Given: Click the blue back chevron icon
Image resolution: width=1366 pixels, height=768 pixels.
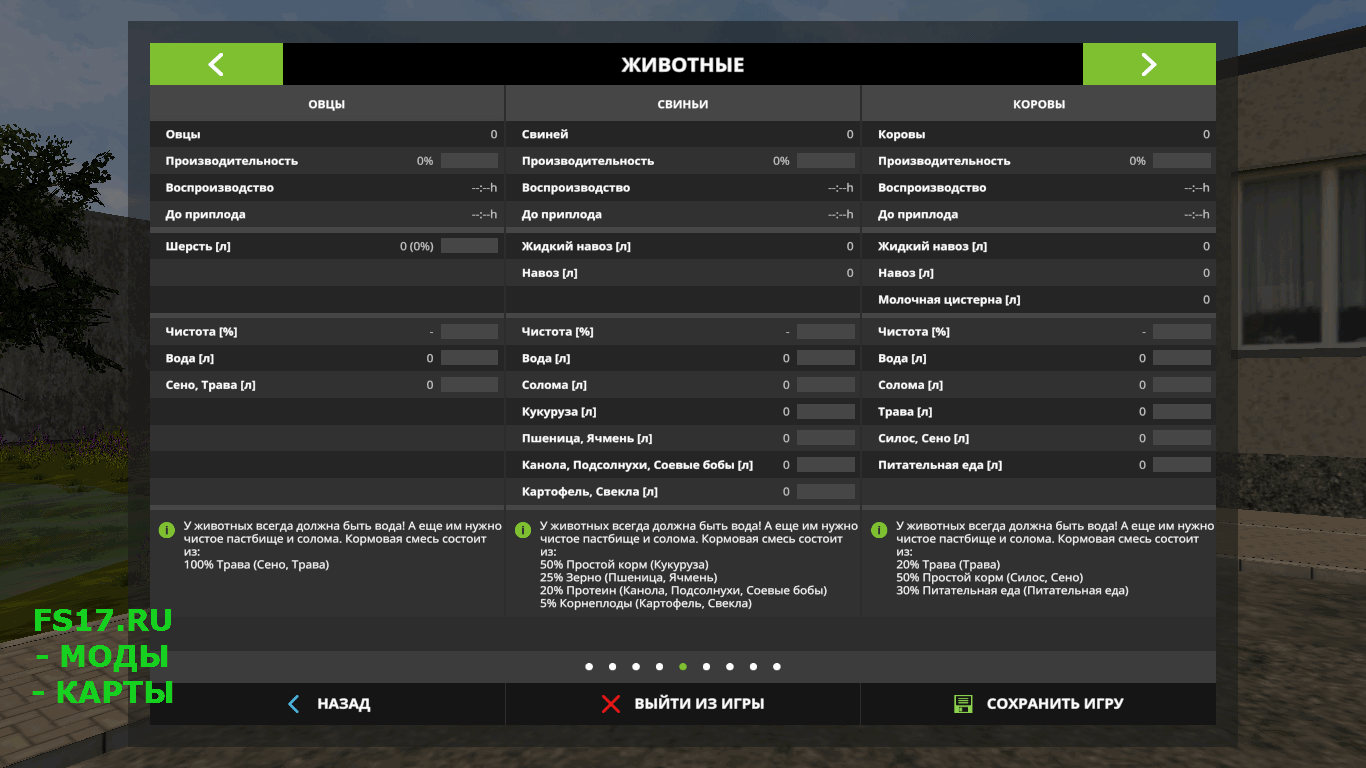Looking at the screenshot, I should coord(293,704).
